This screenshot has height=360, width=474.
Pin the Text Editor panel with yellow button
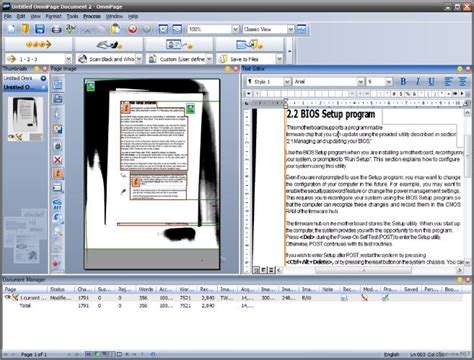click(460, 69)
